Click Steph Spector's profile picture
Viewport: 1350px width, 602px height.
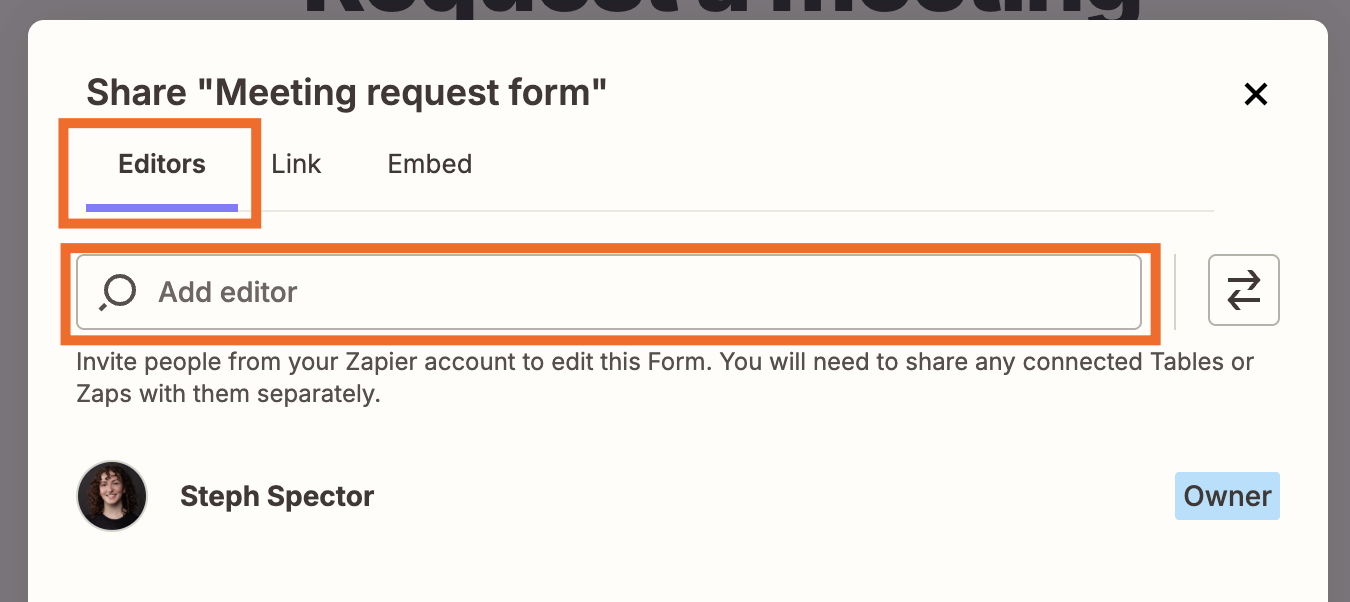coord(111,495)
